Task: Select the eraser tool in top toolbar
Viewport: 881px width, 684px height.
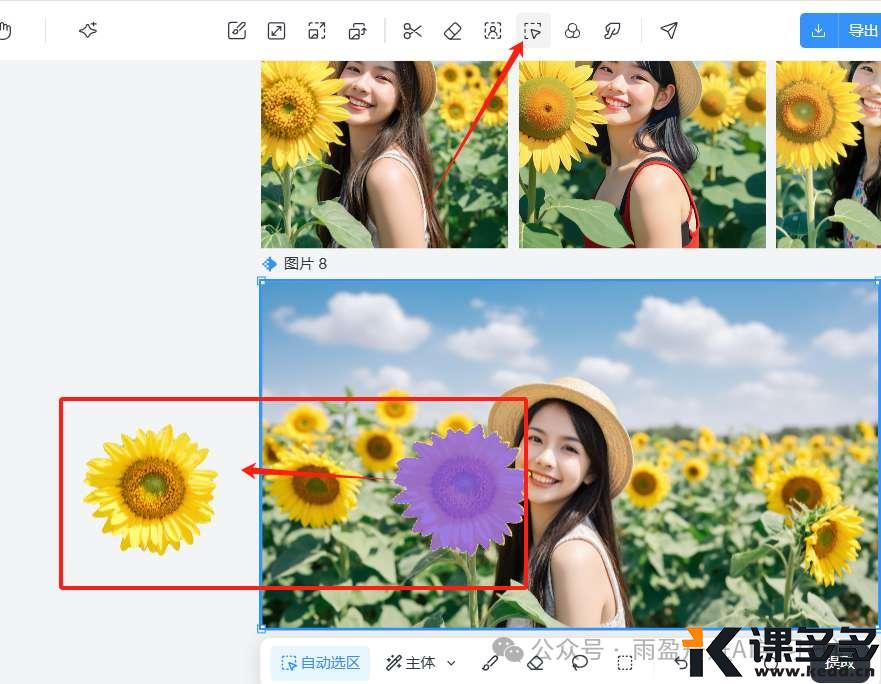Action: tap(452, 31)
